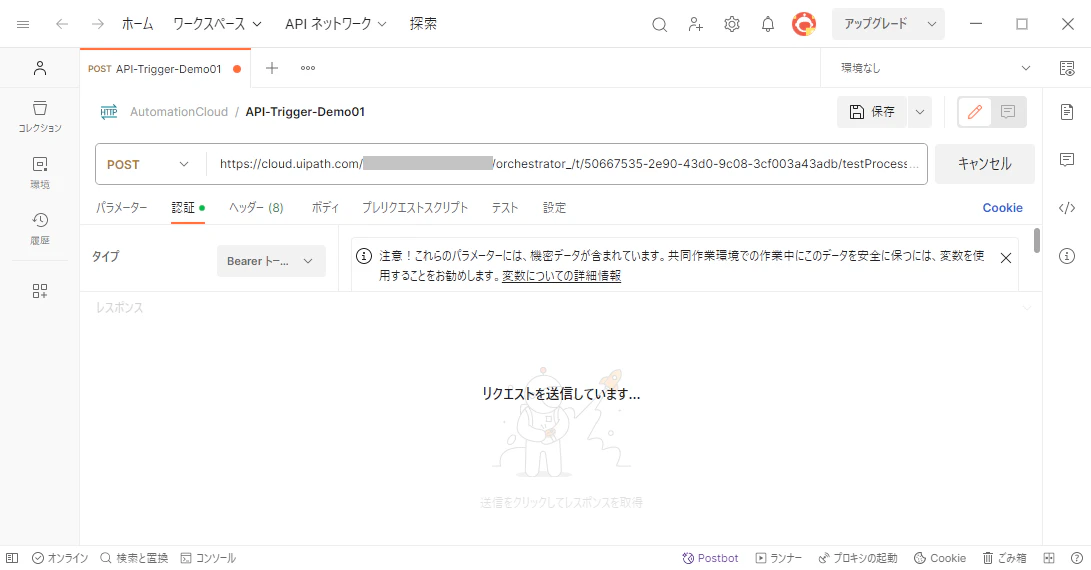
Task: Open the Cookie link under URL bar
Action: (x=1002, y=207)
